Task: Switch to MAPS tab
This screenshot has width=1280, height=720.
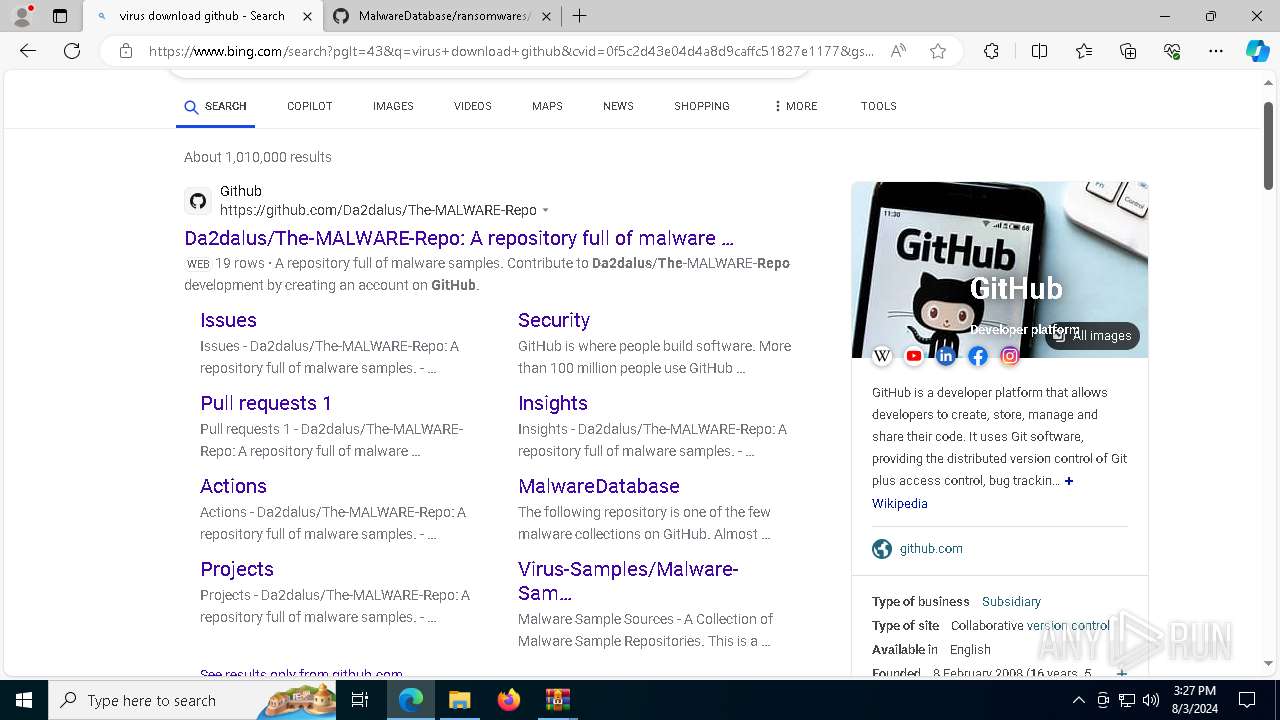Action: coord(547,106)
